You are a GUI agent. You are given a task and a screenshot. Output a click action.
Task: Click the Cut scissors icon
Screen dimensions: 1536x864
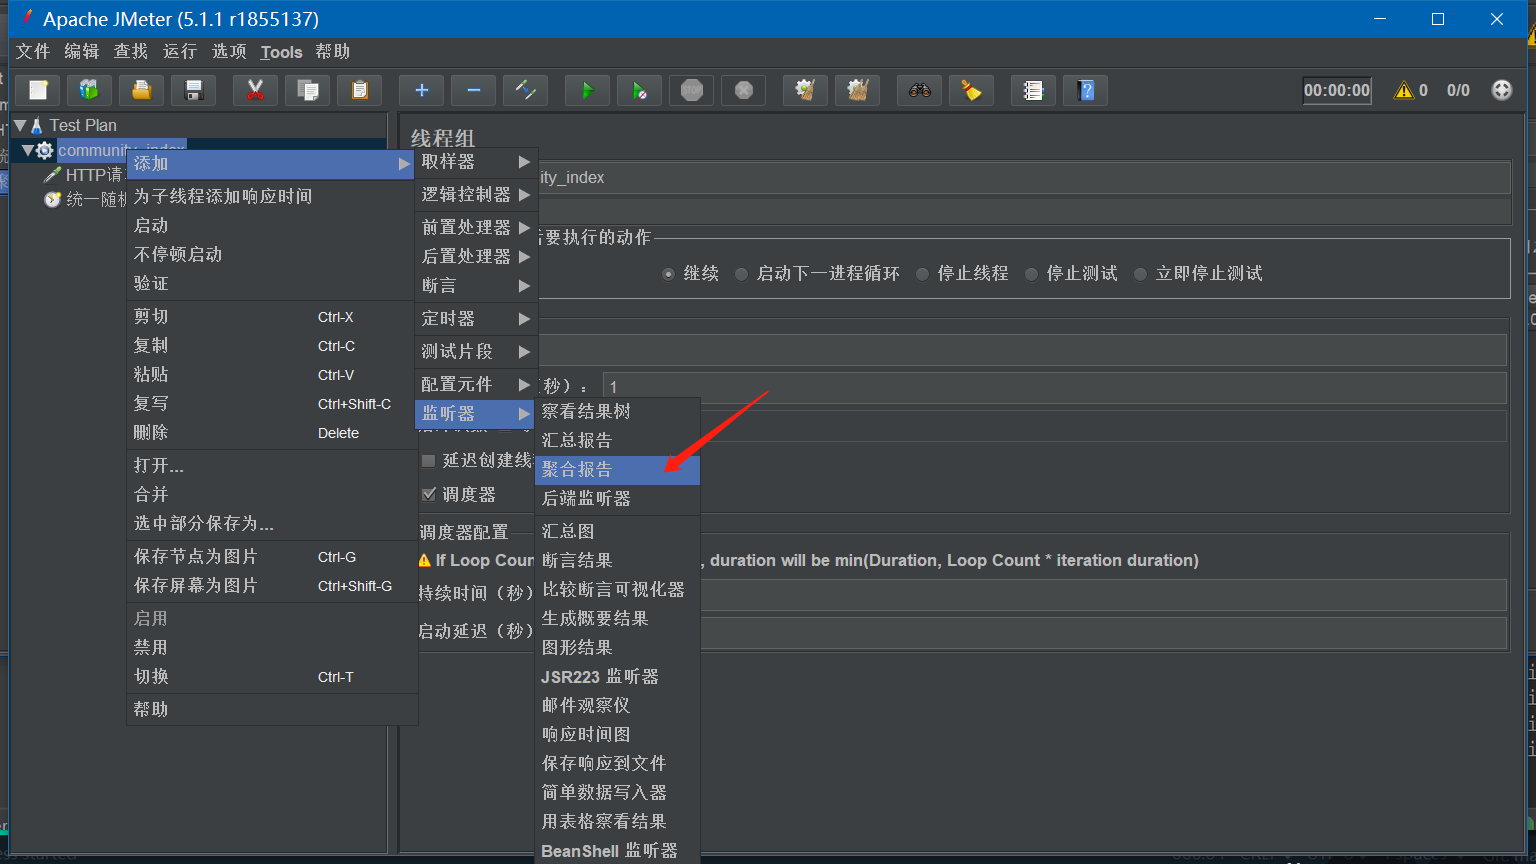point(255,90)
